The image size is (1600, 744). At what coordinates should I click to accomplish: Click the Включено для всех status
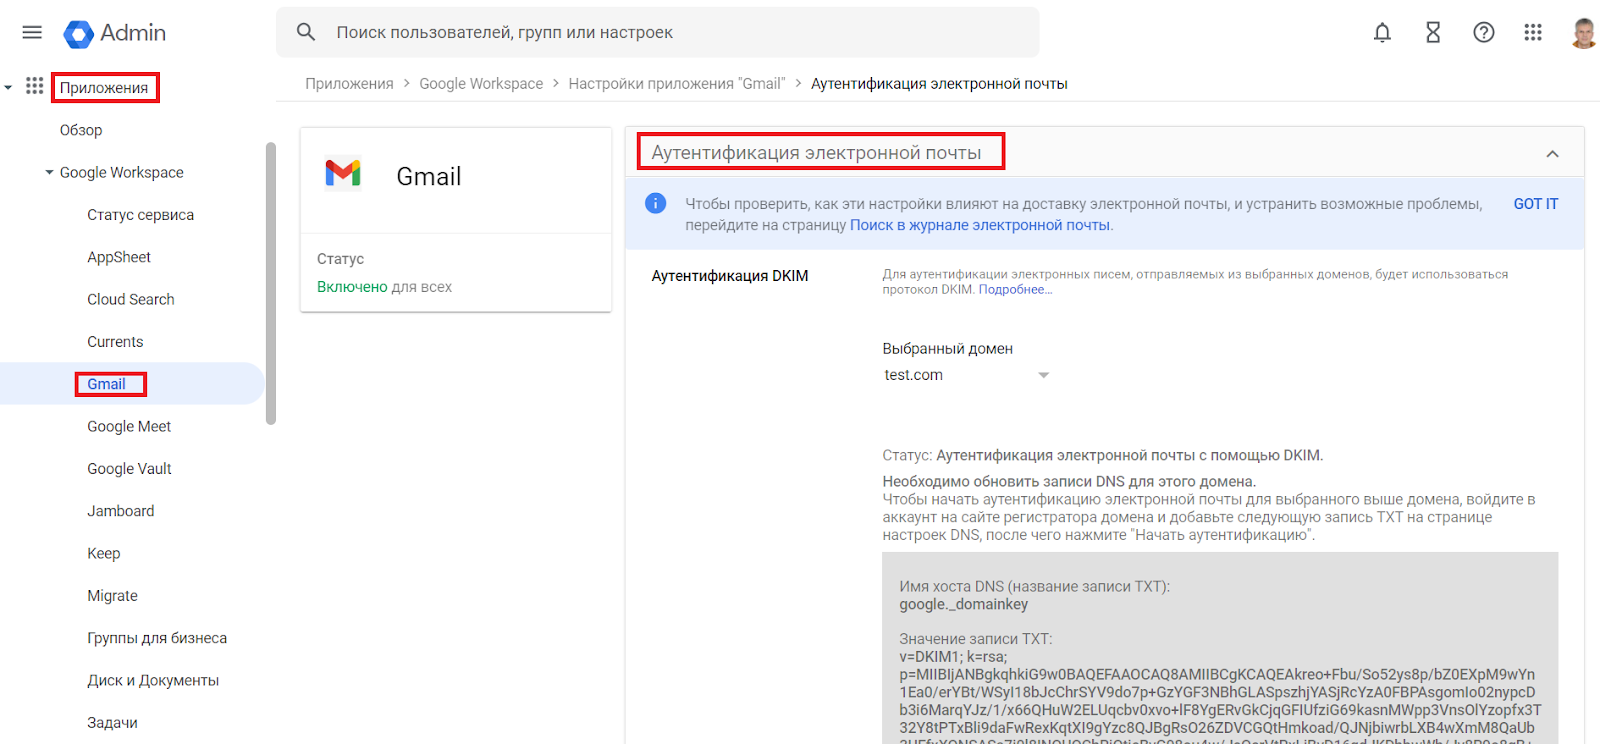(384, 287)
